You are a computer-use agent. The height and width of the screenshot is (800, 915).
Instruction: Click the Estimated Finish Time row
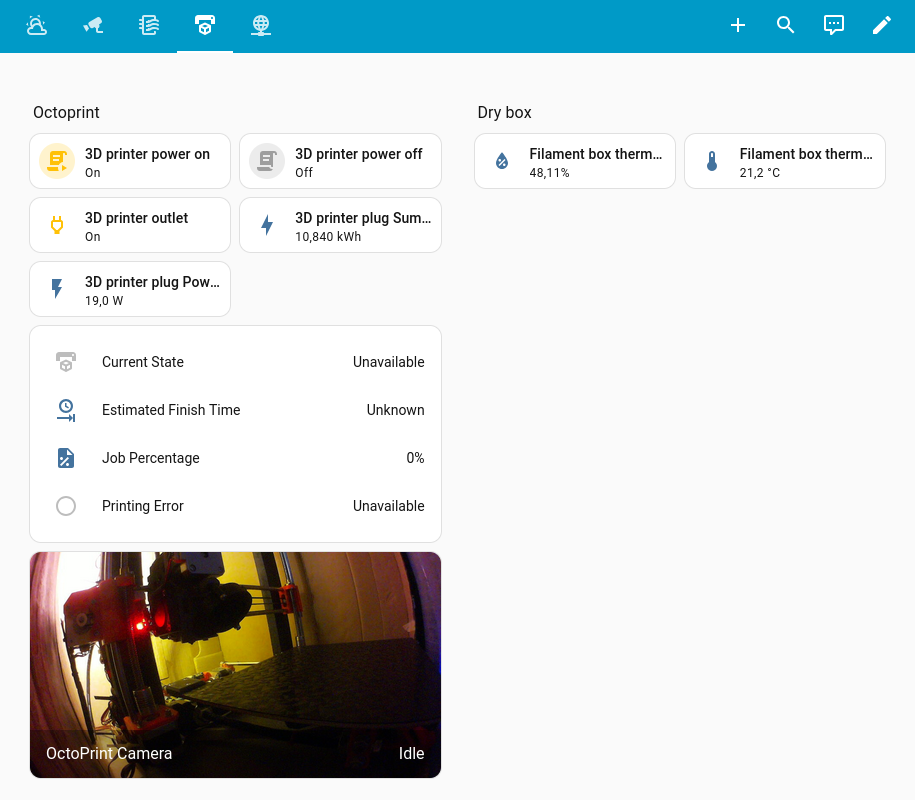[x=235, y=410]
